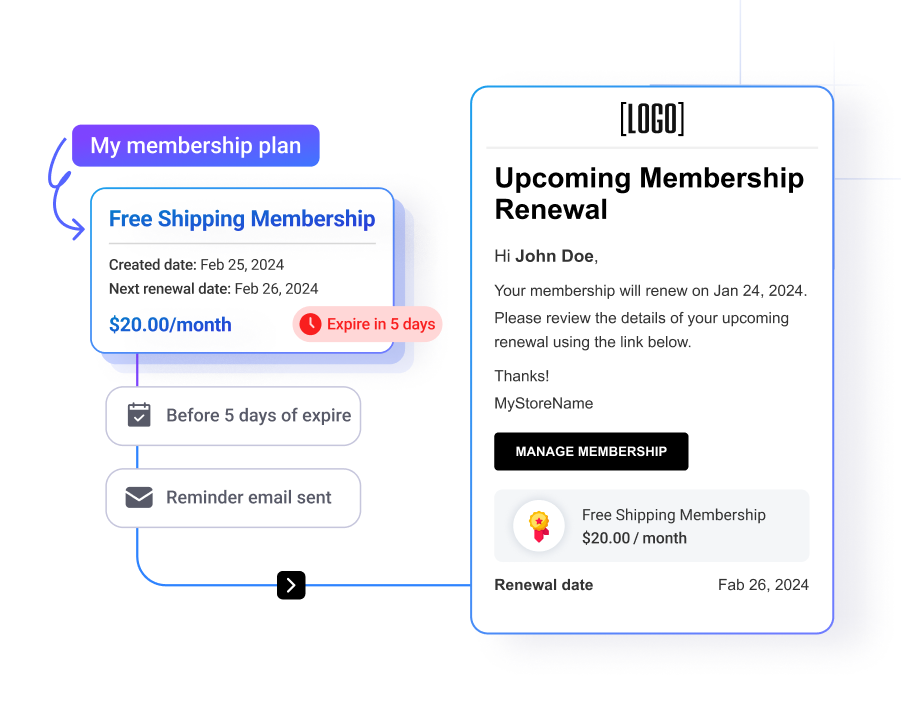Click the black chevron arrow connector
Screen dimensions: 901x720
291,585
